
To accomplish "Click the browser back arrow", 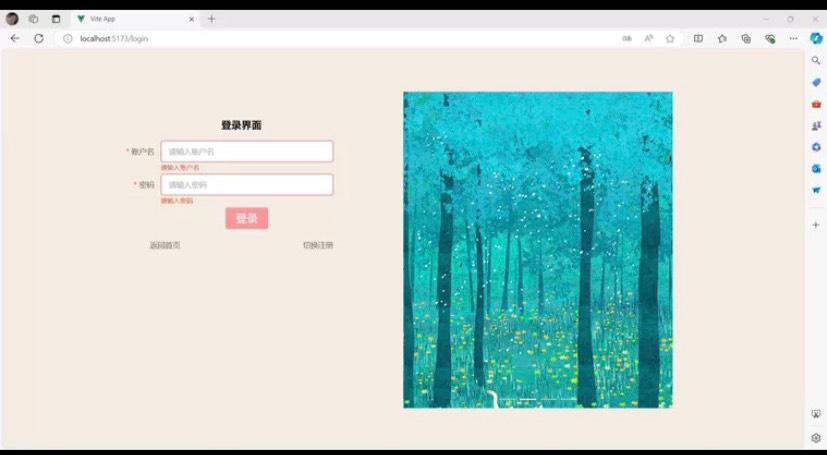I will click(x=15, y=38).
